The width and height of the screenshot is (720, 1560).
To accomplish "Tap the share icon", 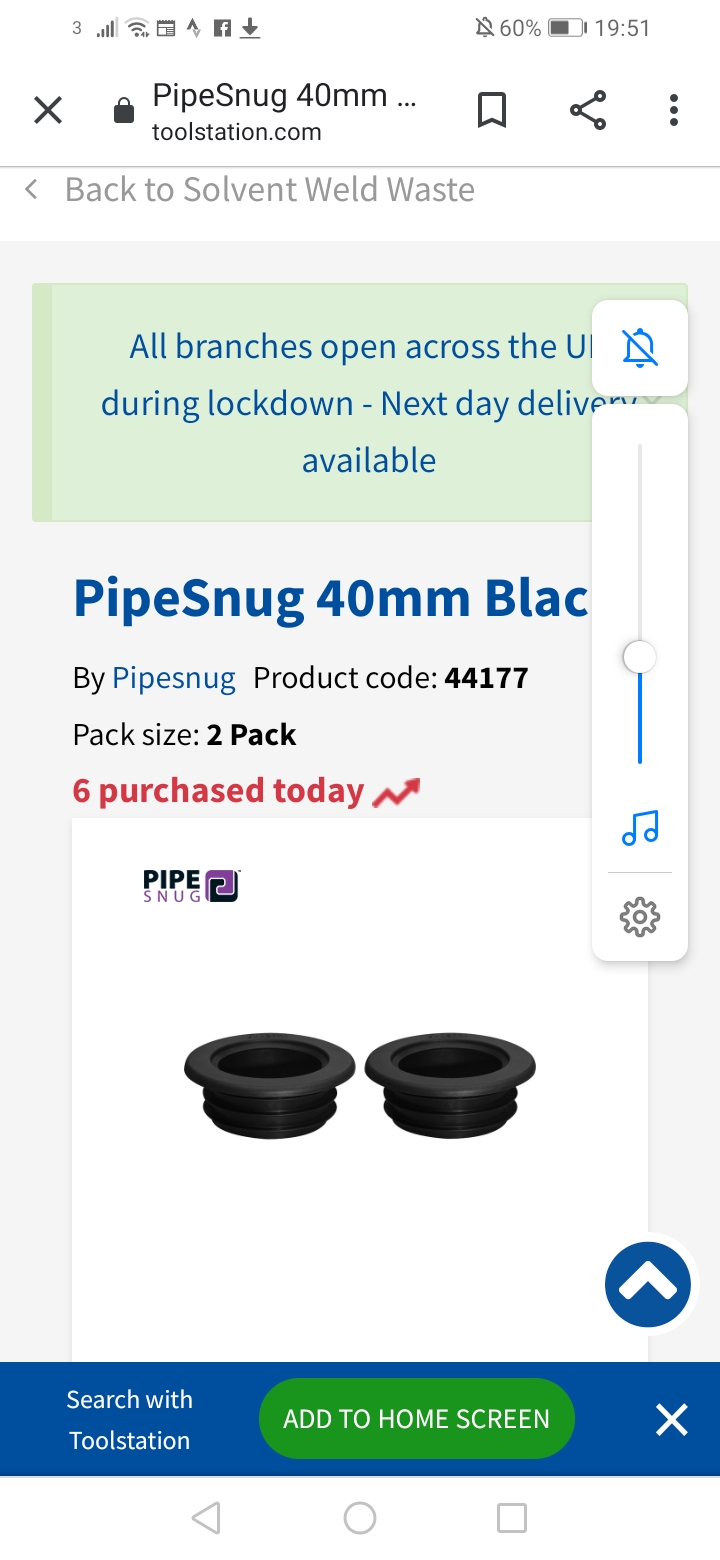I will [588, 111].
